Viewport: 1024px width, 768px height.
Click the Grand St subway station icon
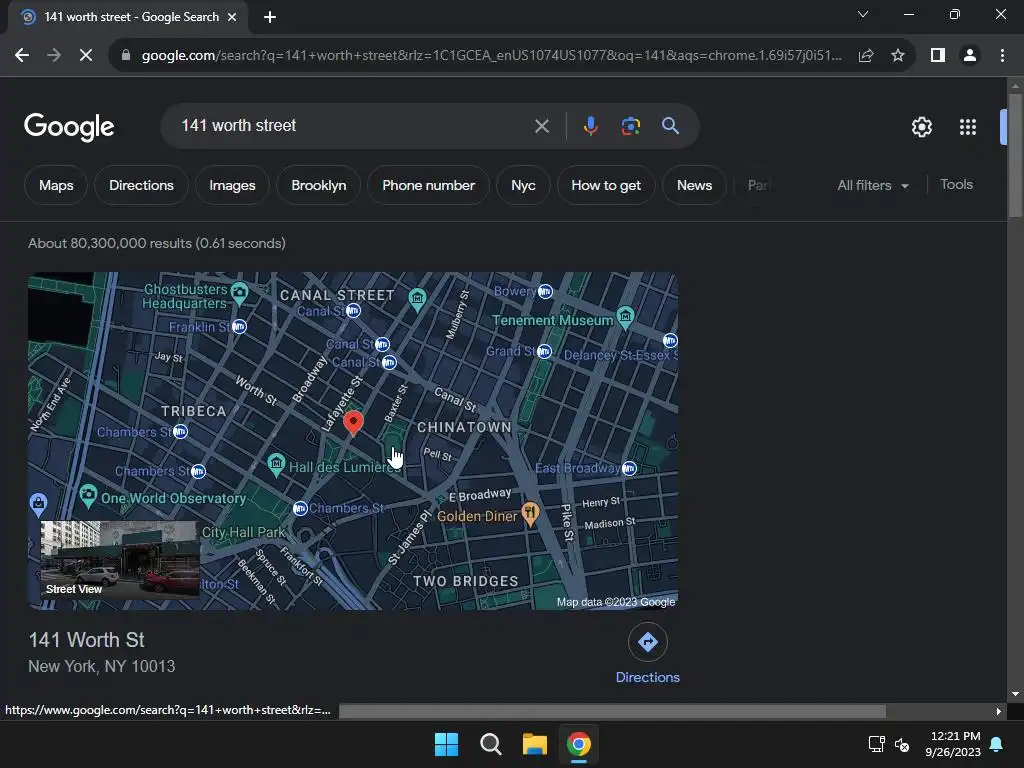[x=545, y=352]
